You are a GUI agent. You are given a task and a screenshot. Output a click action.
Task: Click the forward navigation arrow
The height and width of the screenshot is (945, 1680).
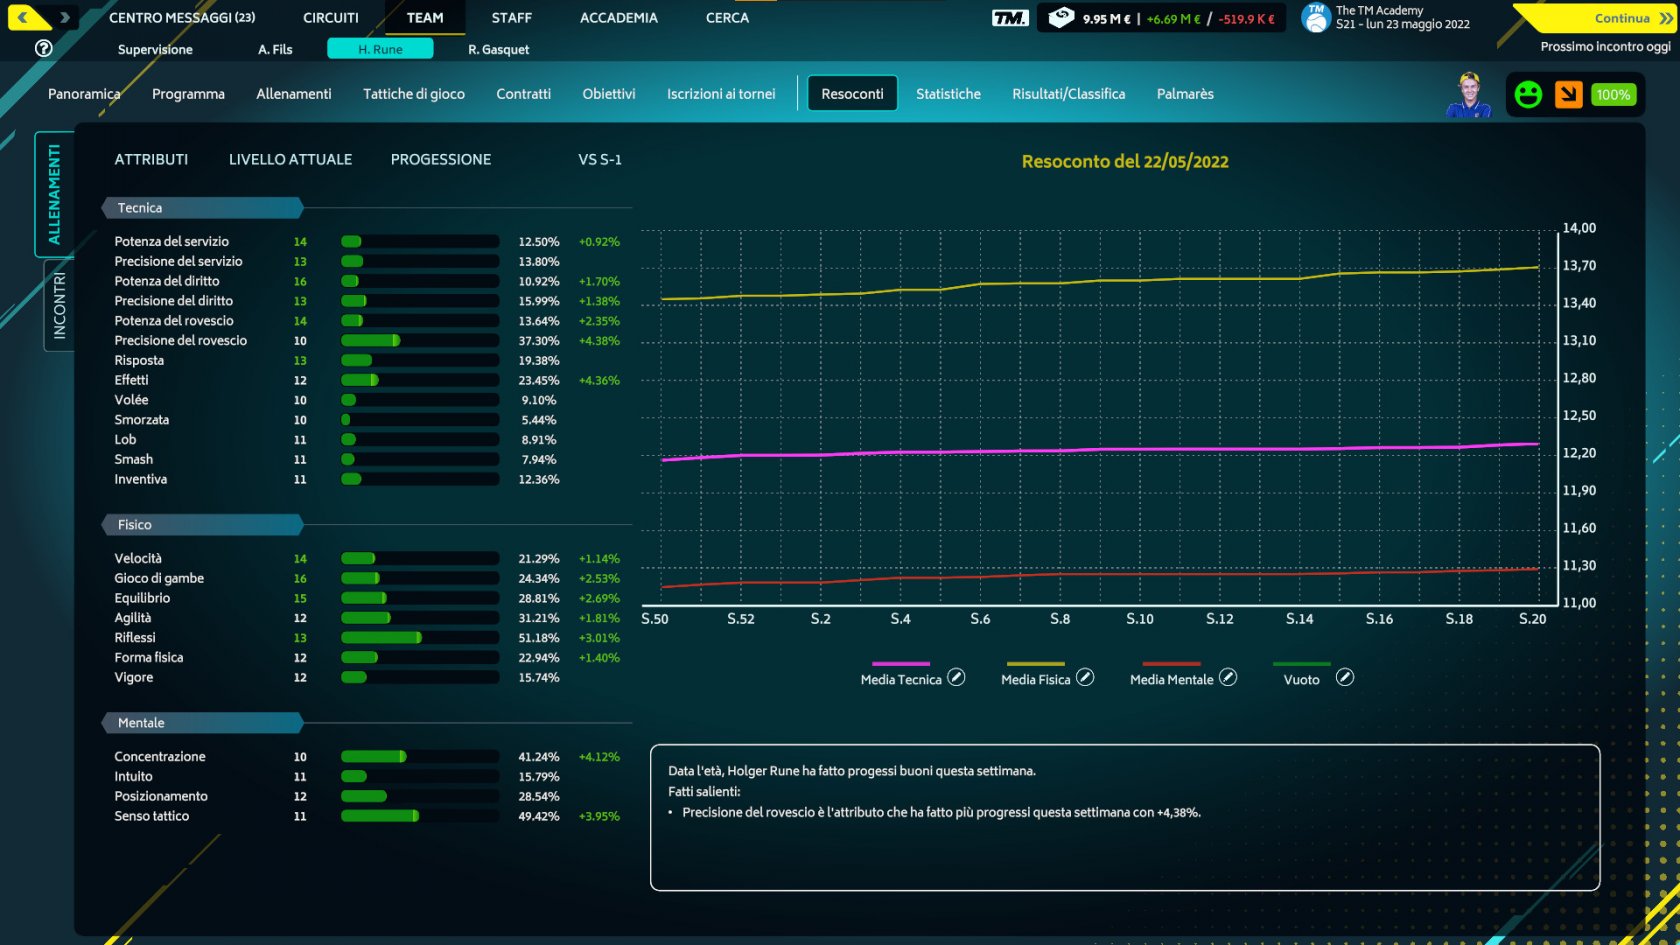[65, 17]
